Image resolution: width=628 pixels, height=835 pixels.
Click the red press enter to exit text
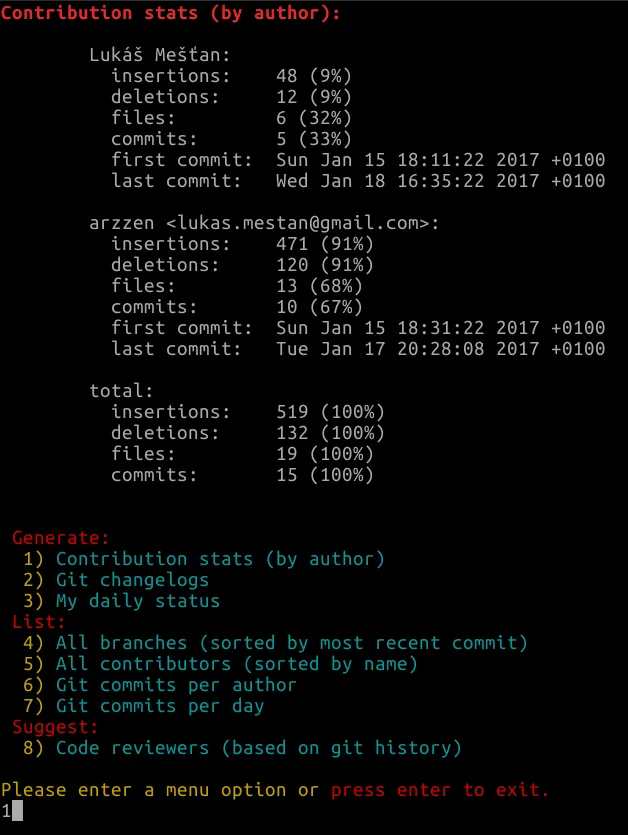(439, 790)
